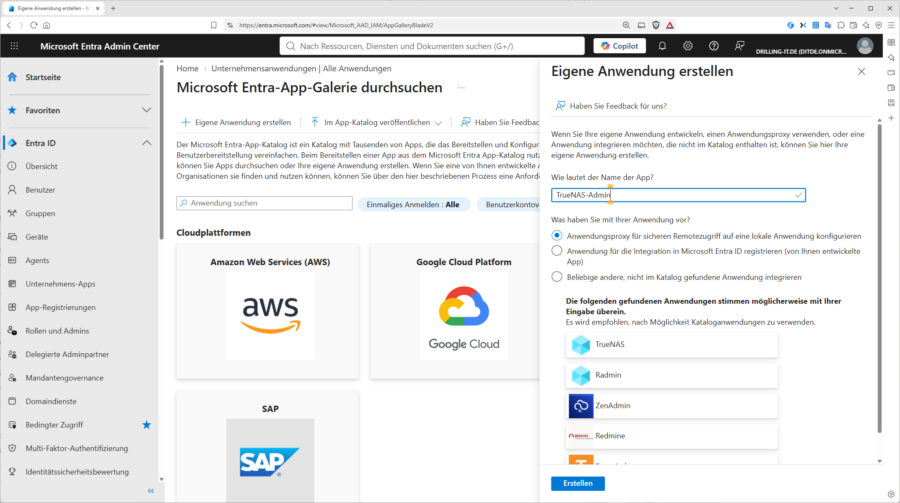900x503 pixels.
Task: Click the Erstellen button
Action: click(578, 483)
